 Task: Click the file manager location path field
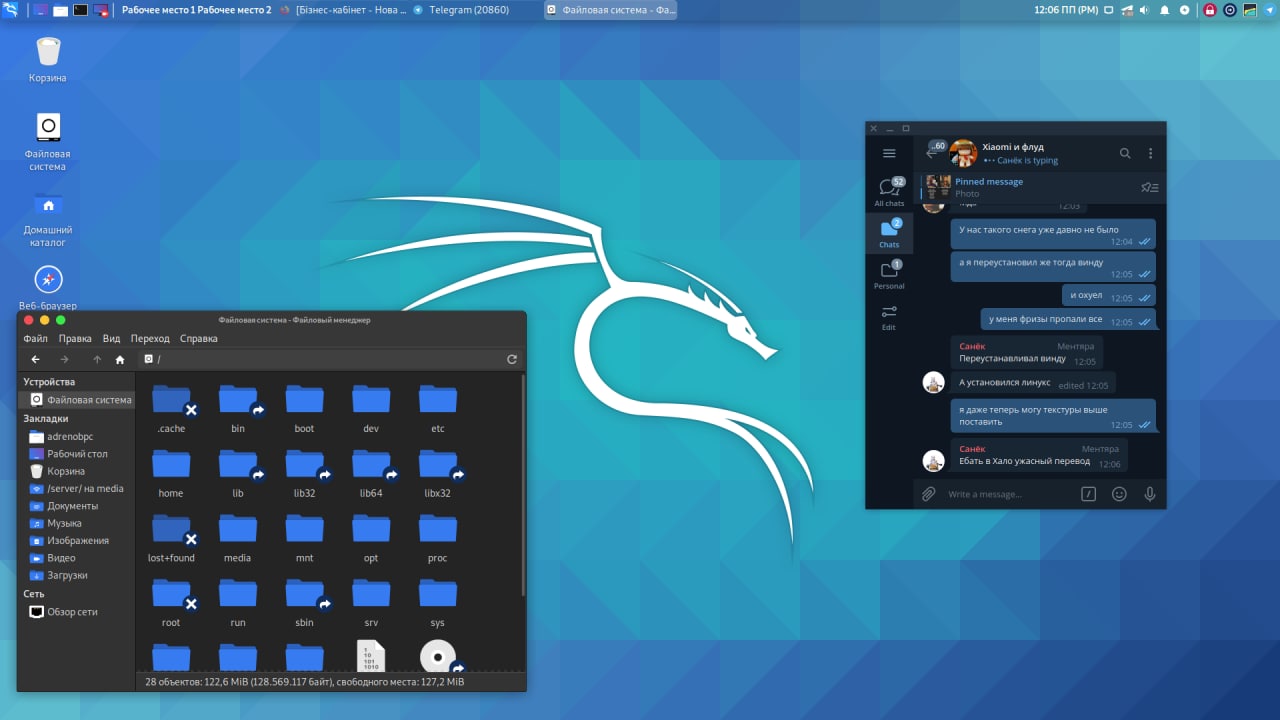pyautogui.click(x=320, y=359)
